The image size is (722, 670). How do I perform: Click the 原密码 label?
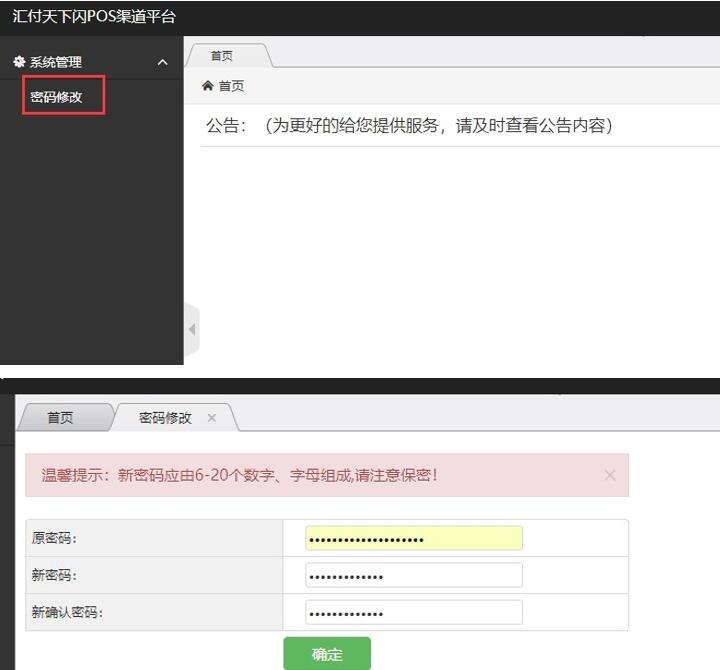pyautogui.click(x=54, y=538)
